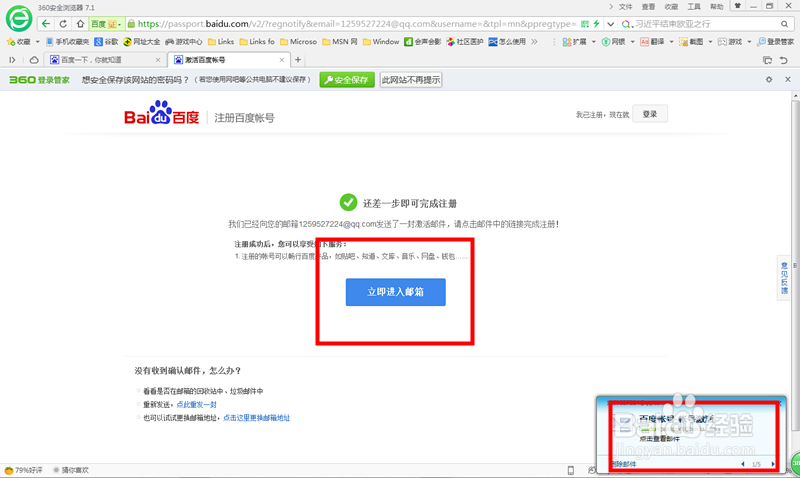
Task: Open the 查看 menu
Action: [648, 7]
